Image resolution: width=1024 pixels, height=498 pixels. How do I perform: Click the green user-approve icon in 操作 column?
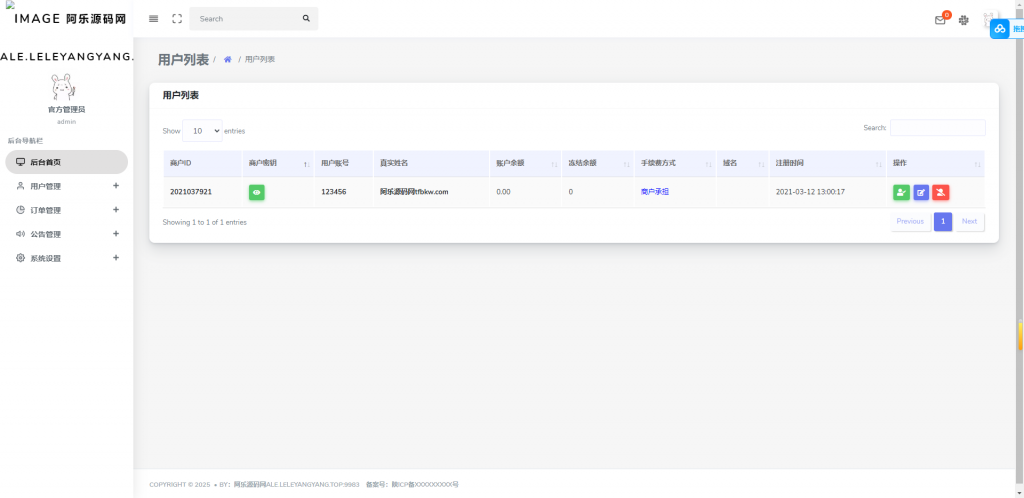point(901,192)
